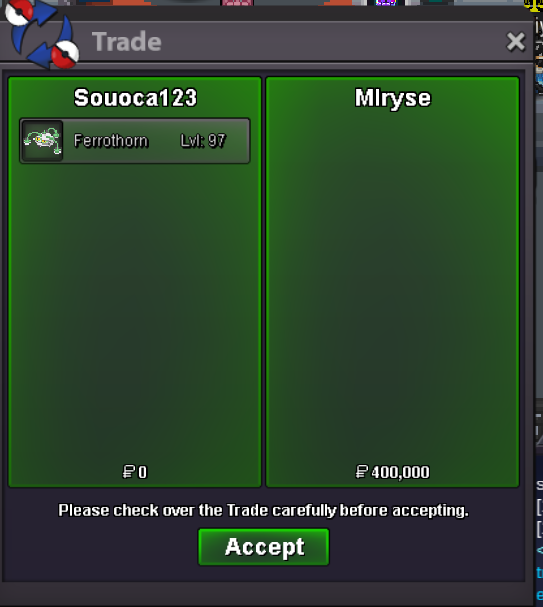
Task: Click the pink icon in the top strip
Action: 237,3
